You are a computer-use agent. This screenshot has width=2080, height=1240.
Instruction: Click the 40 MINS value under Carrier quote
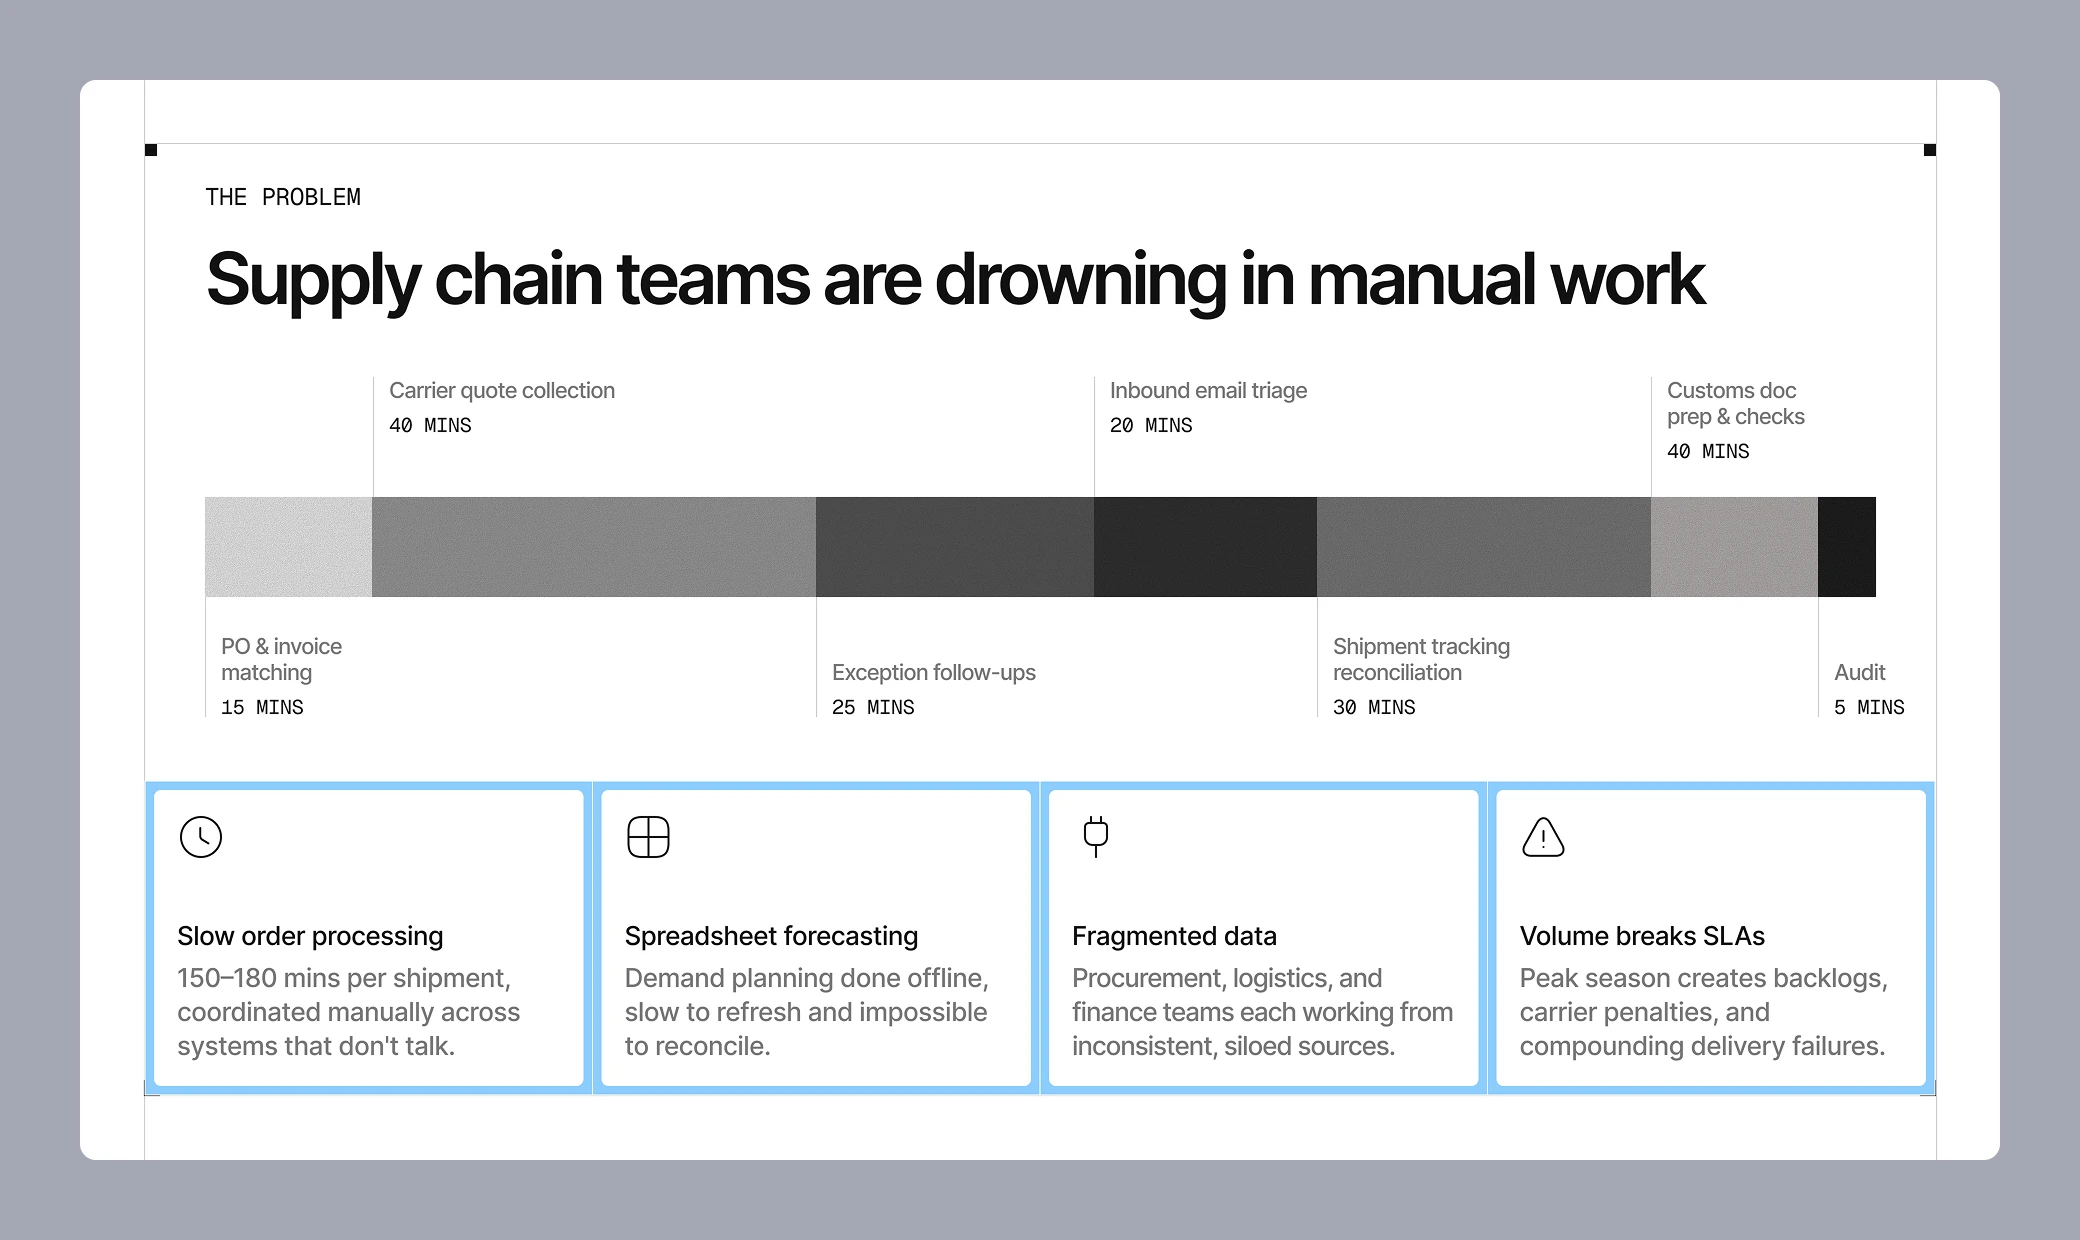click(430, 426)
